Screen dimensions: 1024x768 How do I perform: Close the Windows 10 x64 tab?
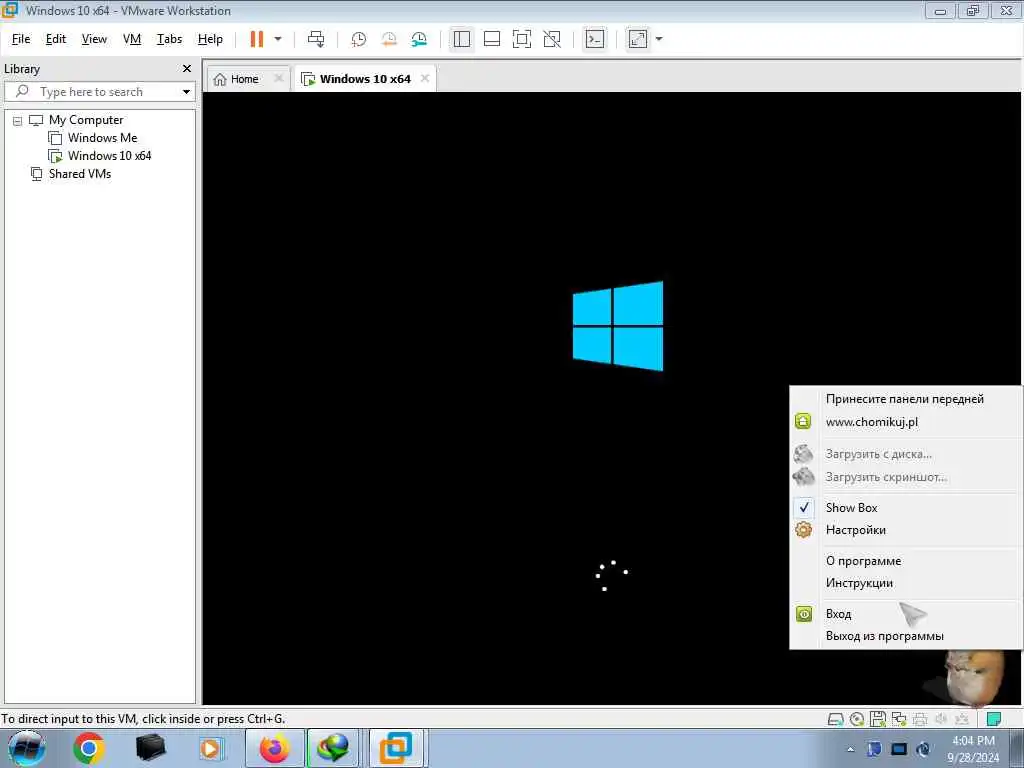click(x=425, y=78)
